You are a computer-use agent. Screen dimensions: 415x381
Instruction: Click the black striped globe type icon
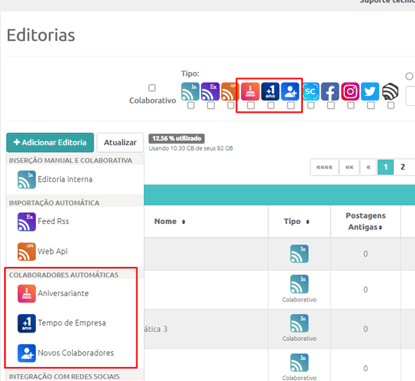(390, 91)
